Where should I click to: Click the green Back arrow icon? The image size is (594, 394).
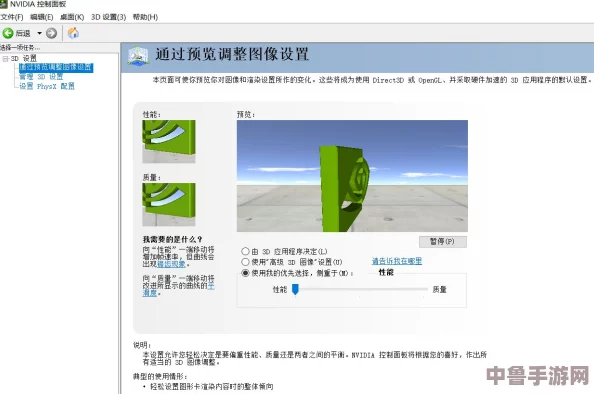[8, 33]
